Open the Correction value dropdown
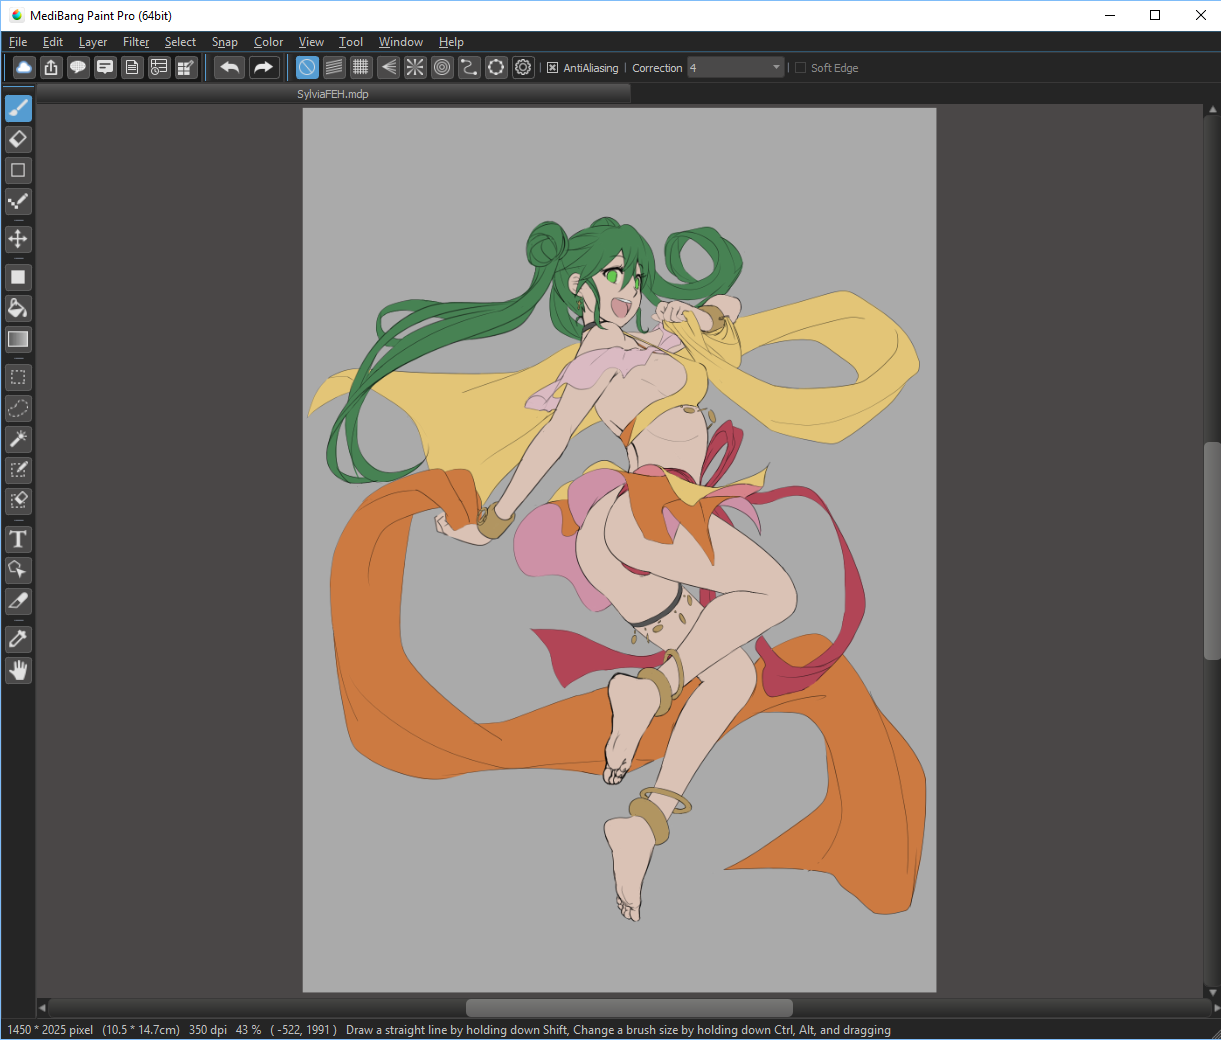 [x=736, y=68]
